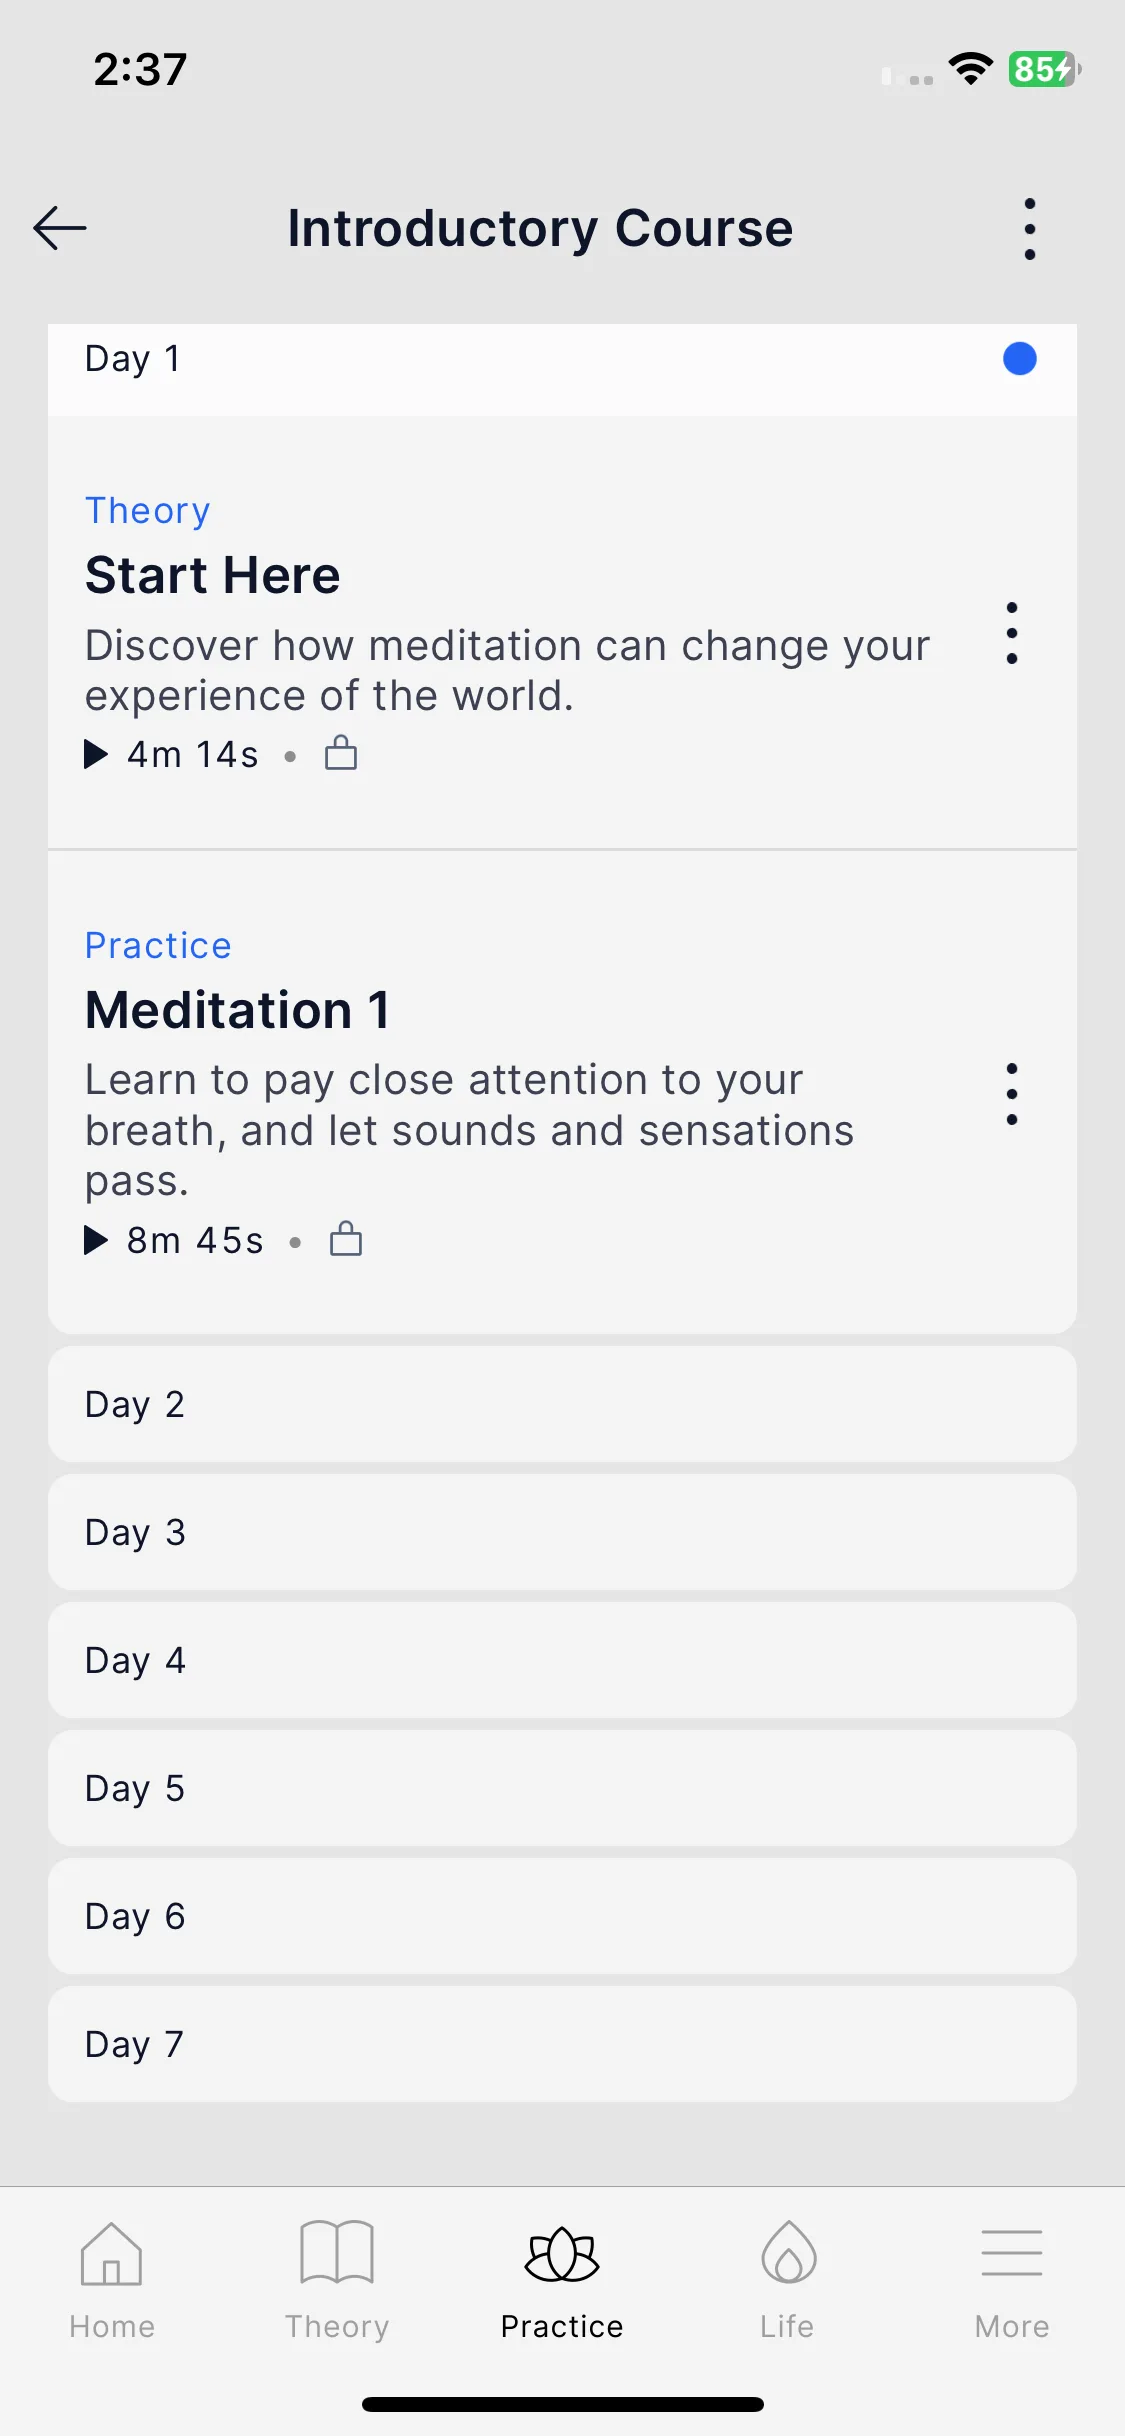
Task: Open the More menu tab
Action: [x=1012, y=2280]
